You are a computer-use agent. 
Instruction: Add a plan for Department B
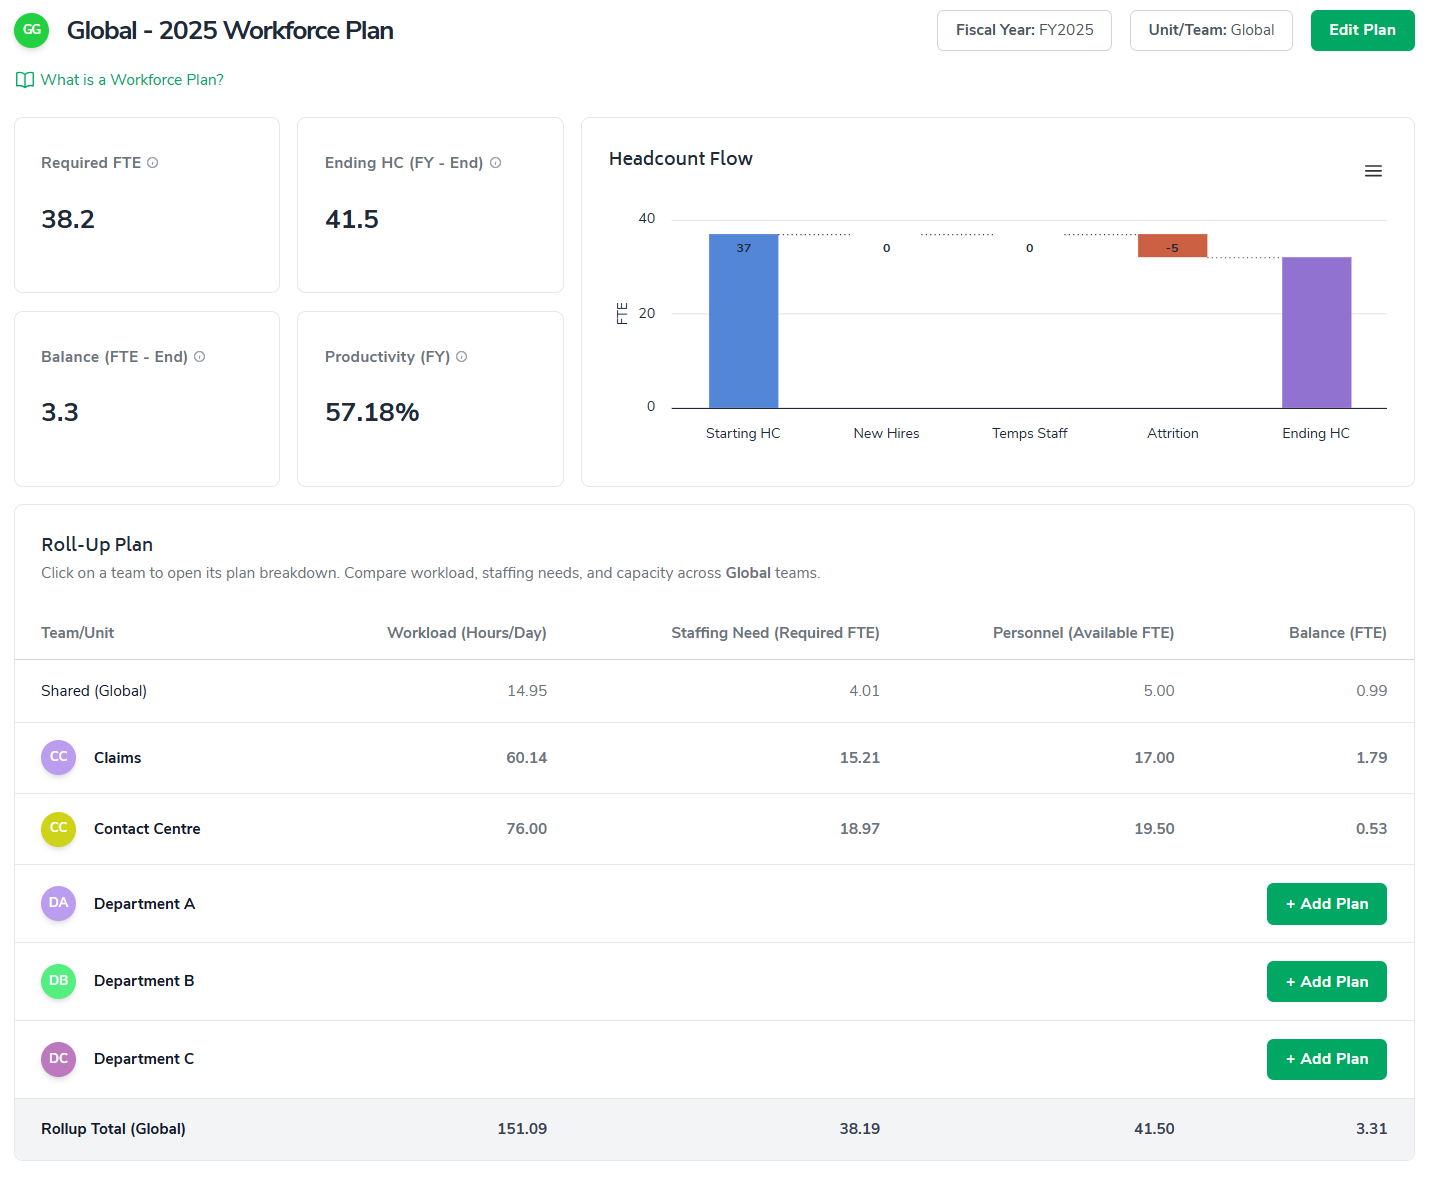(x=1326, y=981)
